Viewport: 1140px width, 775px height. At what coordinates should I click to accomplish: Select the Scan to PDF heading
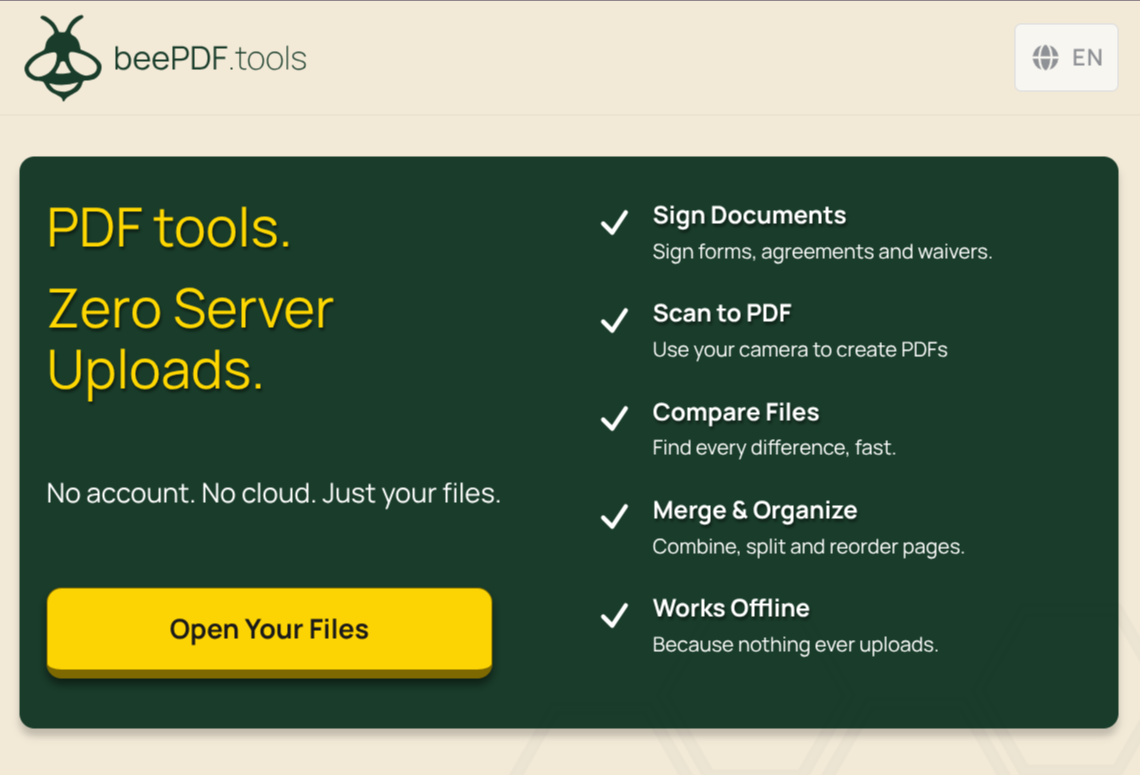coord(721,313)
